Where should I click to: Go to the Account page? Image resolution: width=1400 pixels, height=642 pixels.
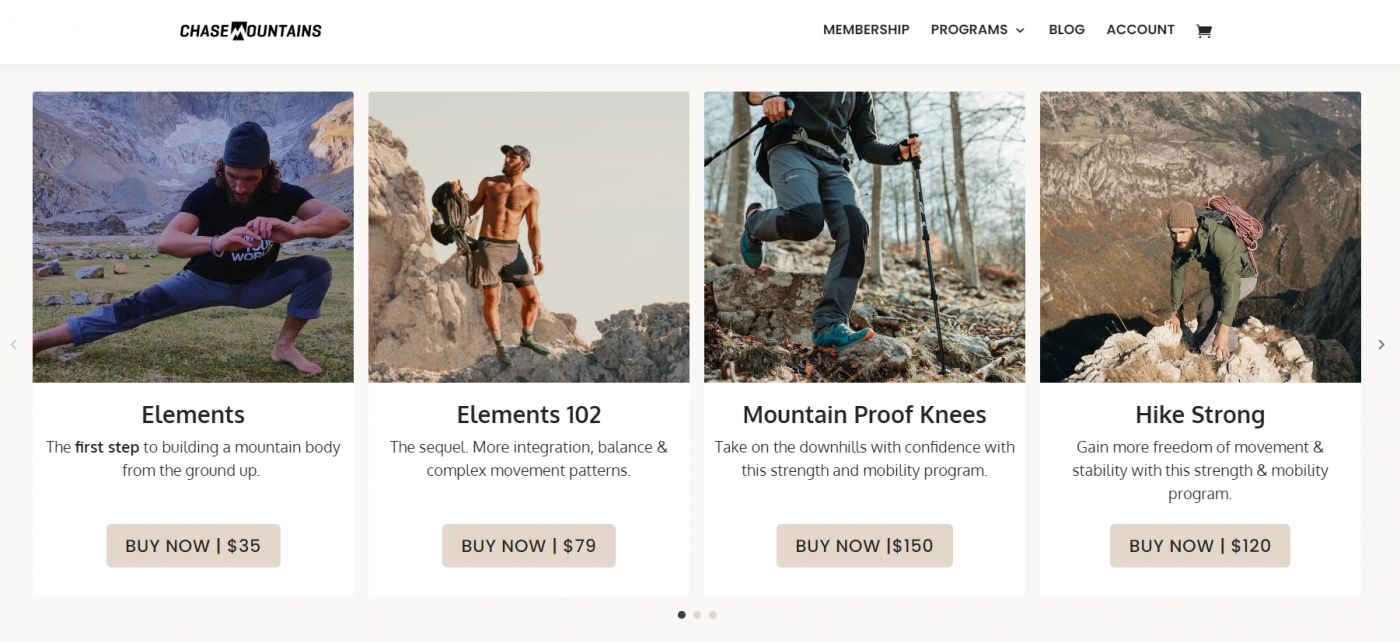[x=1140, y=30]
